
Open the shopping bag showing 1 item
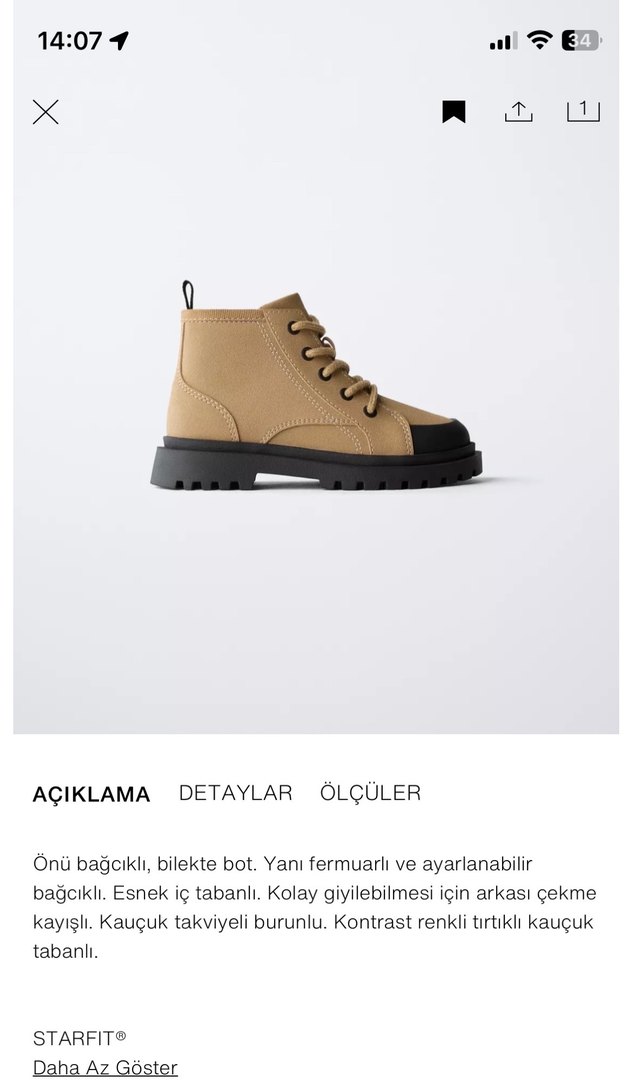[583, 111]
